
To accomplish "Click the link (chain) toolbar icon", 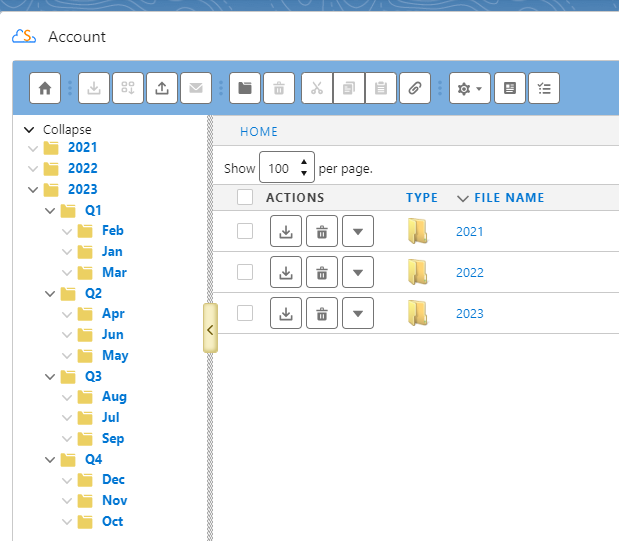I will [414, 88].
